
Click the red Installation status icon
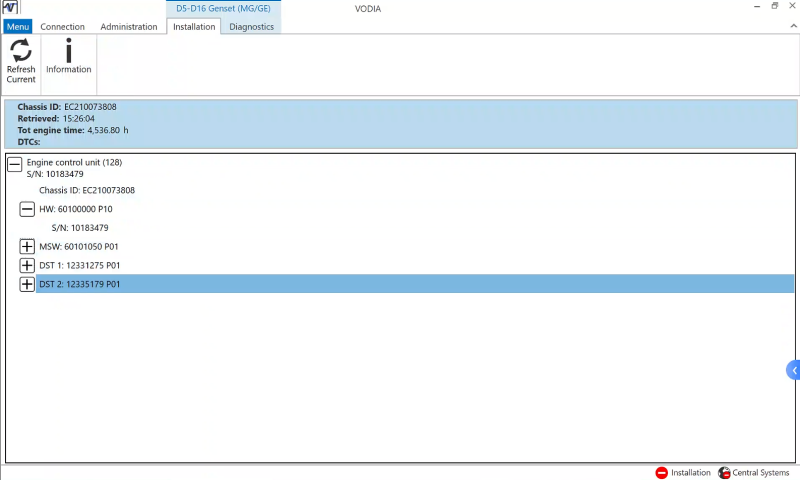tap(661, 473)
